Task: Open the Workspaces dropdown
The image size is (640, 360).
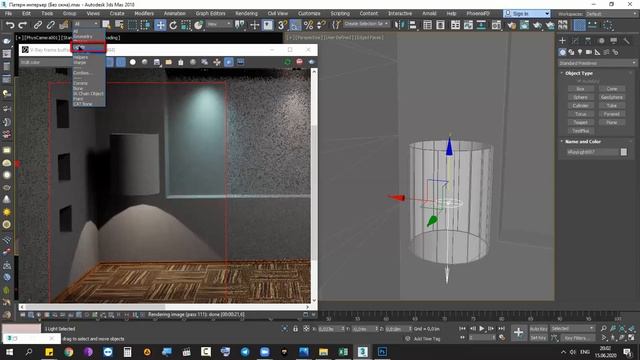Action: point(611,13)
